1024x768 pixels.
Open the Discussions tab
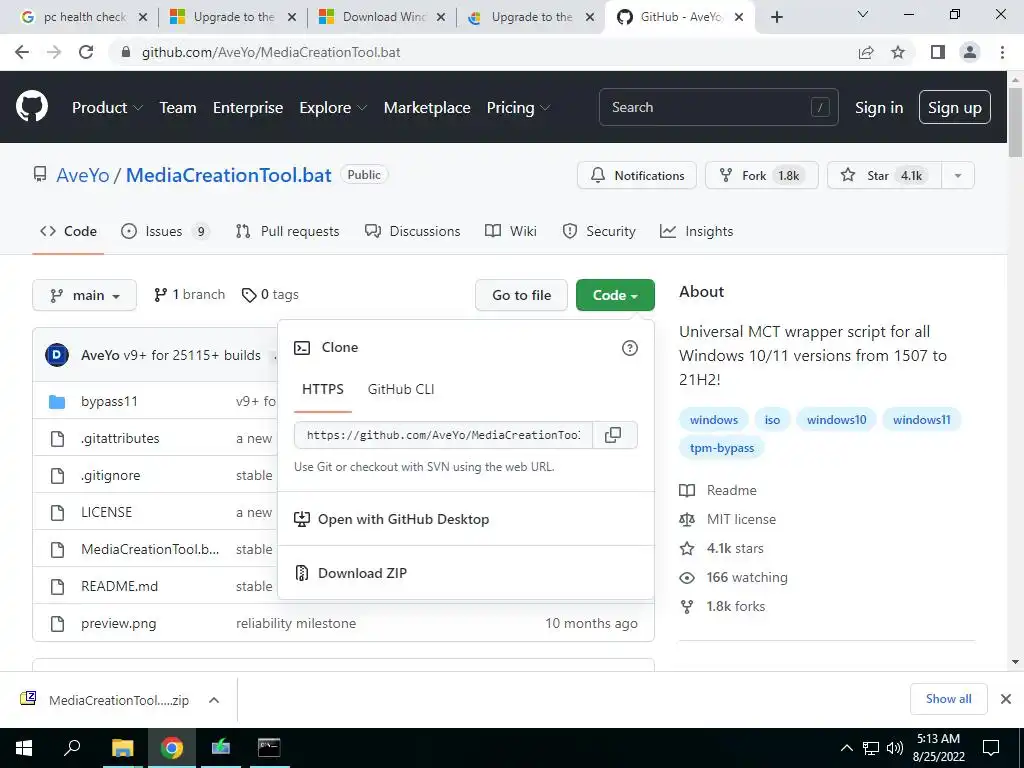coord(412,231)
